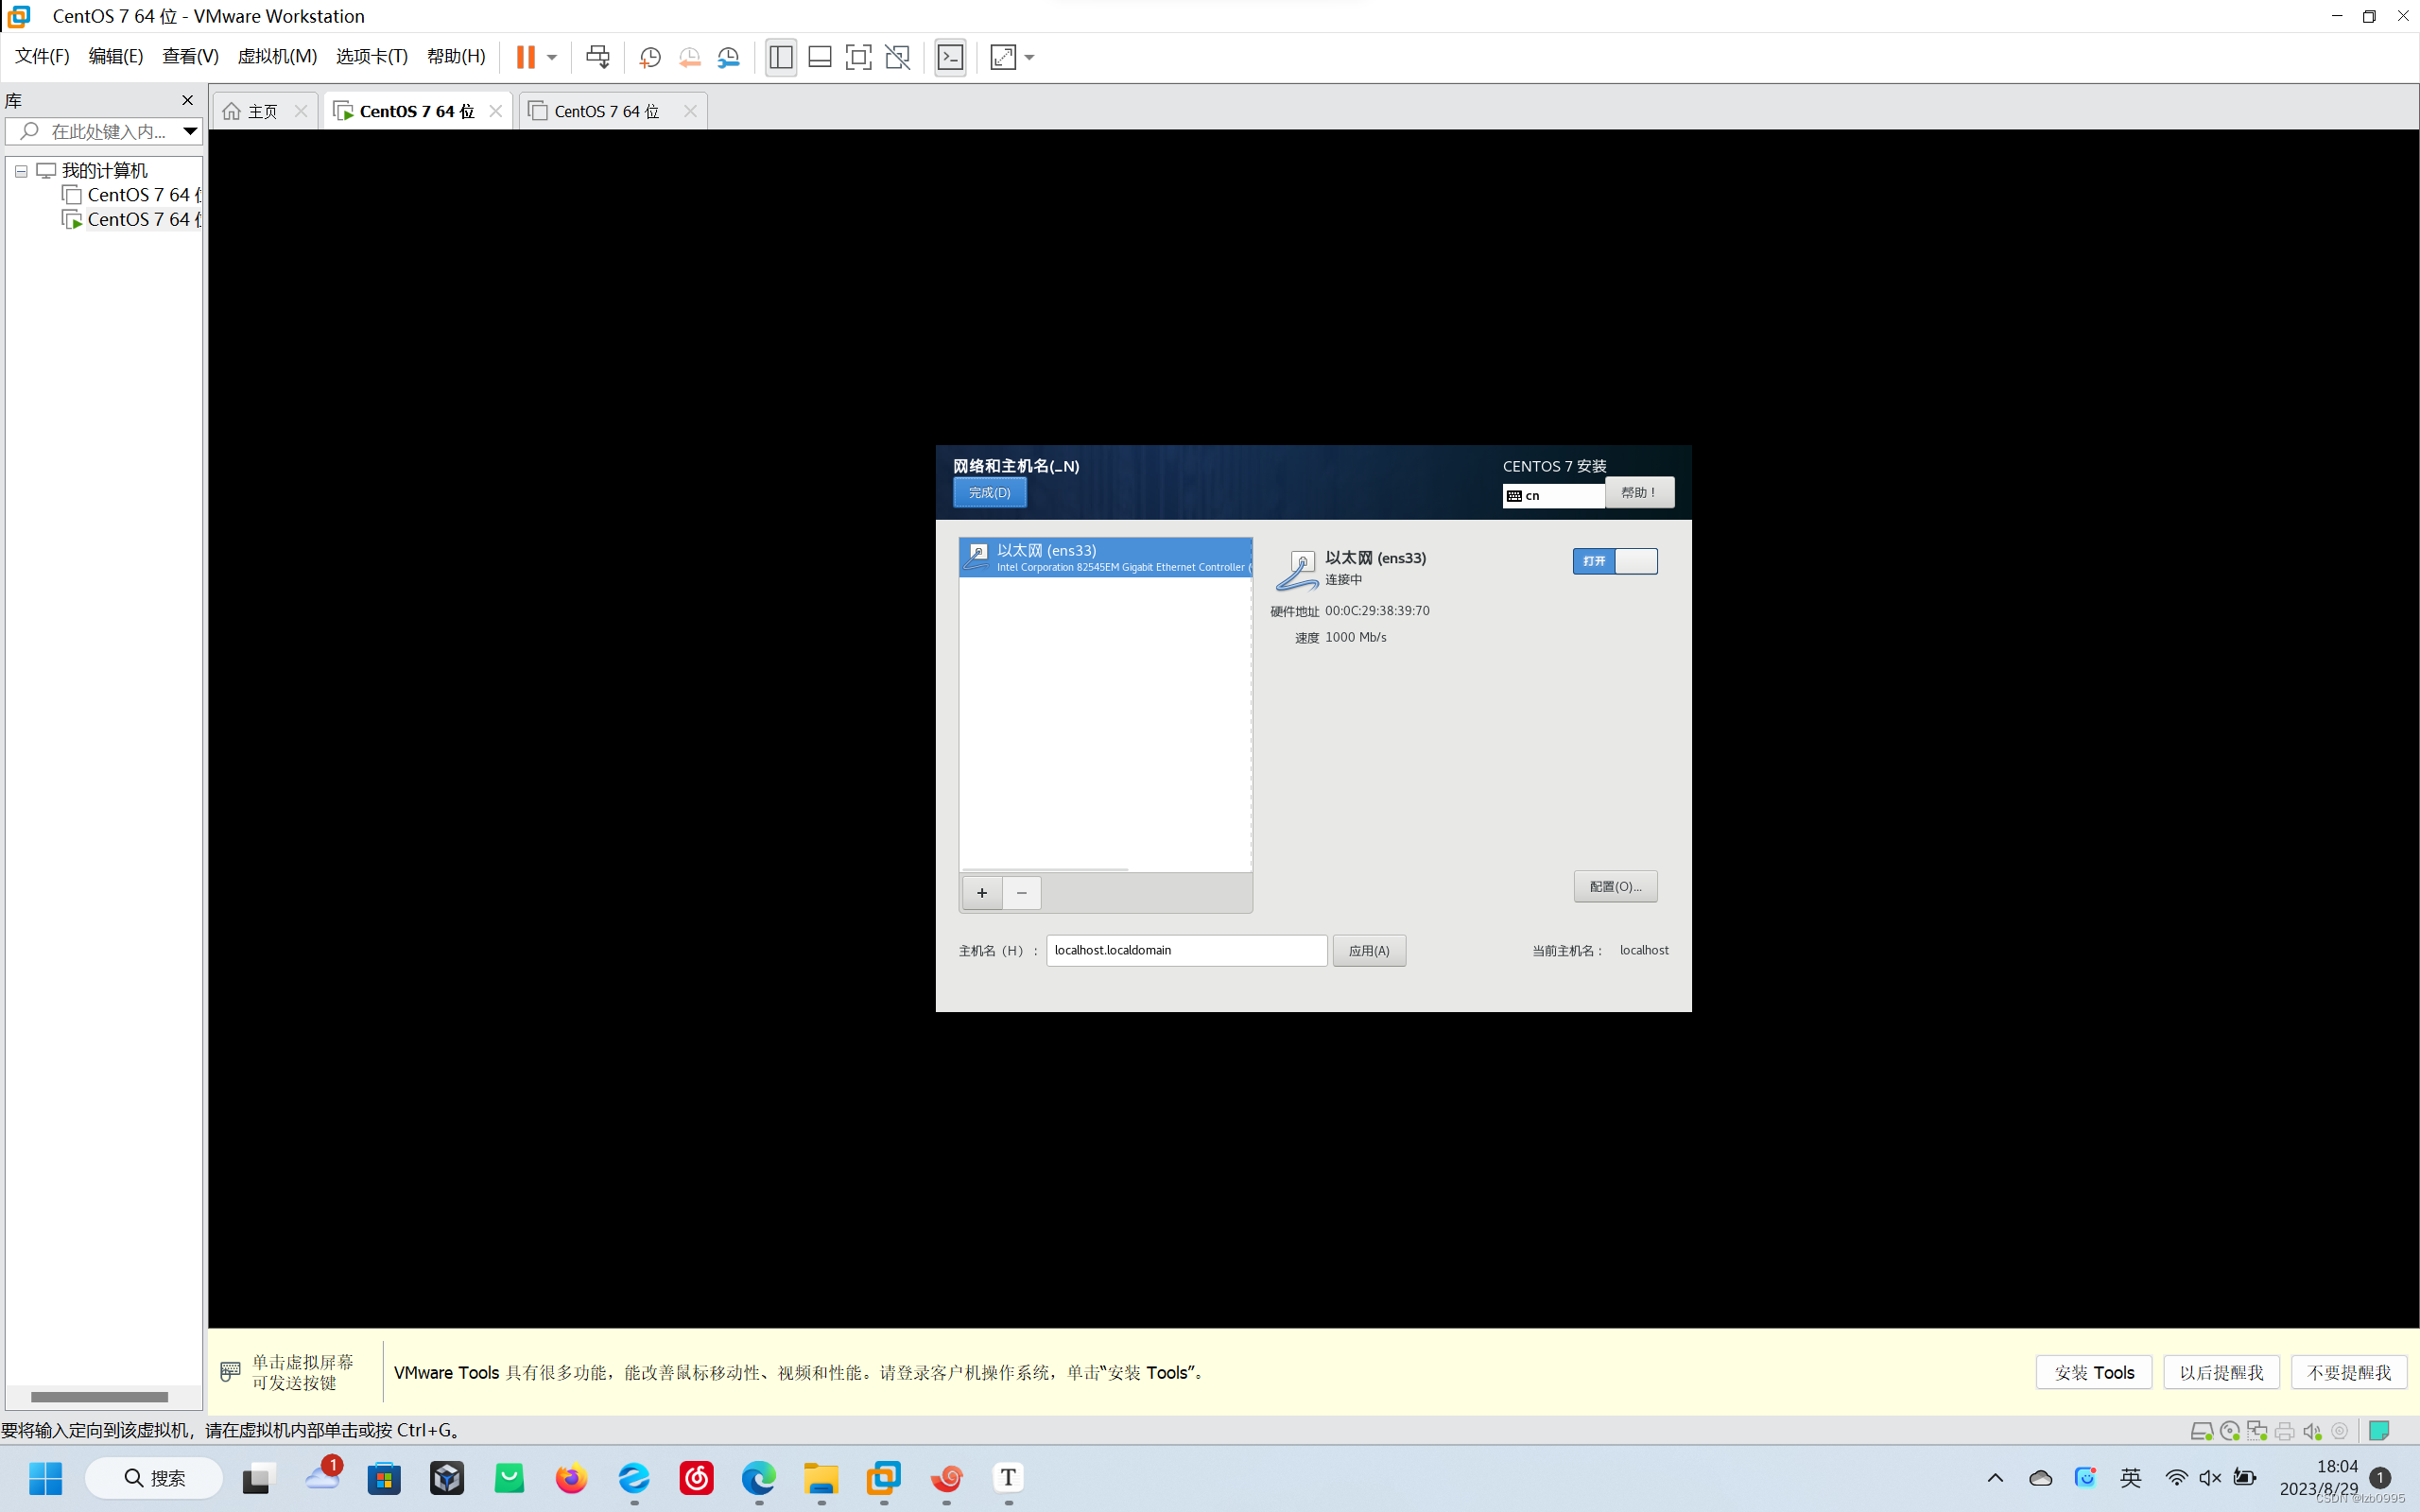Open the 帮助(H) menu
Screen dimensions: 2420x1512
click(x=456, y=56)
